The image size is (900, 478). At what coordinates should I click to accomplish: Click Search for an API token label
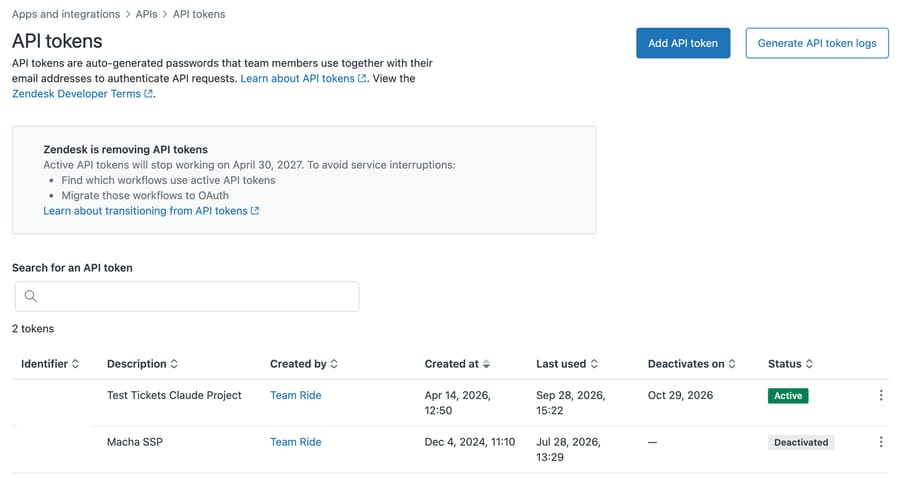click(72, 268)
